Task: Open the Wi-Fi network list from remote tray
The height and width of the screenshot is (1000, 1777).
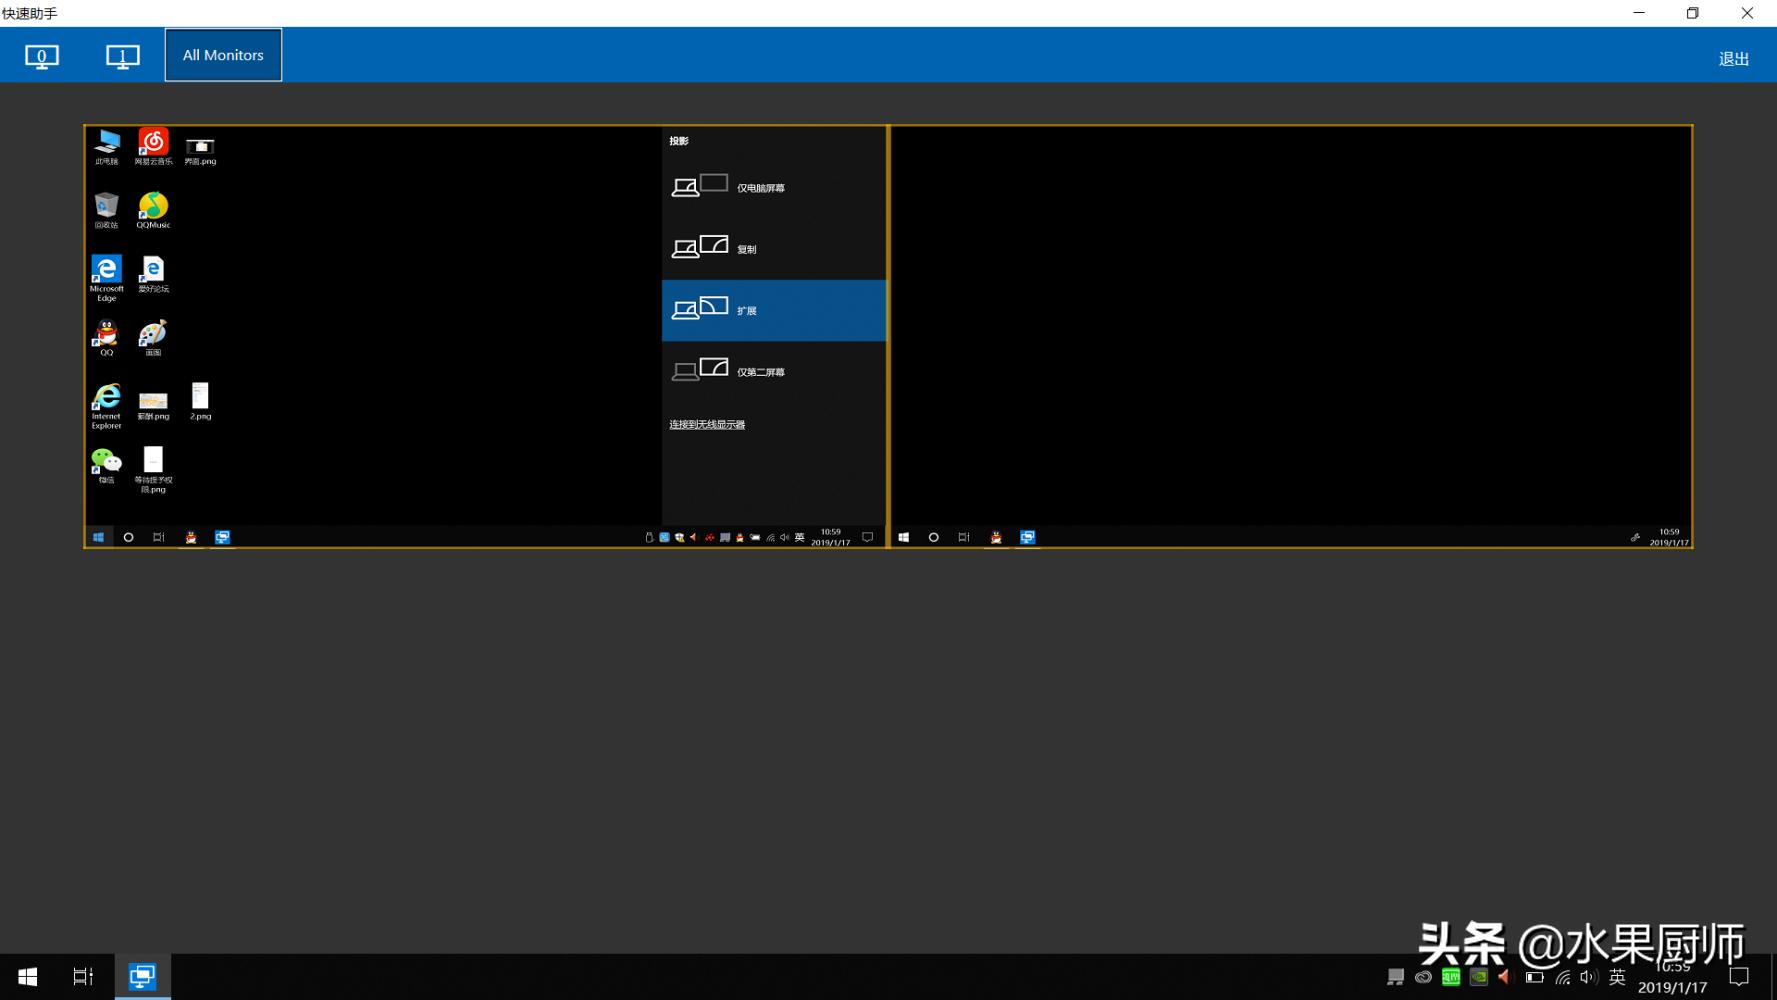Action: coord(770,537)
